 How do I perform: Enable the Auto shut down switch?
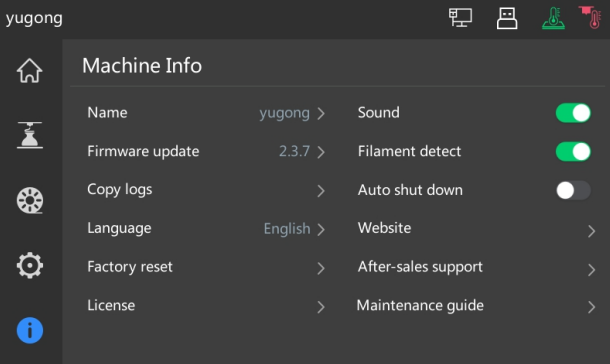point(573,190)
